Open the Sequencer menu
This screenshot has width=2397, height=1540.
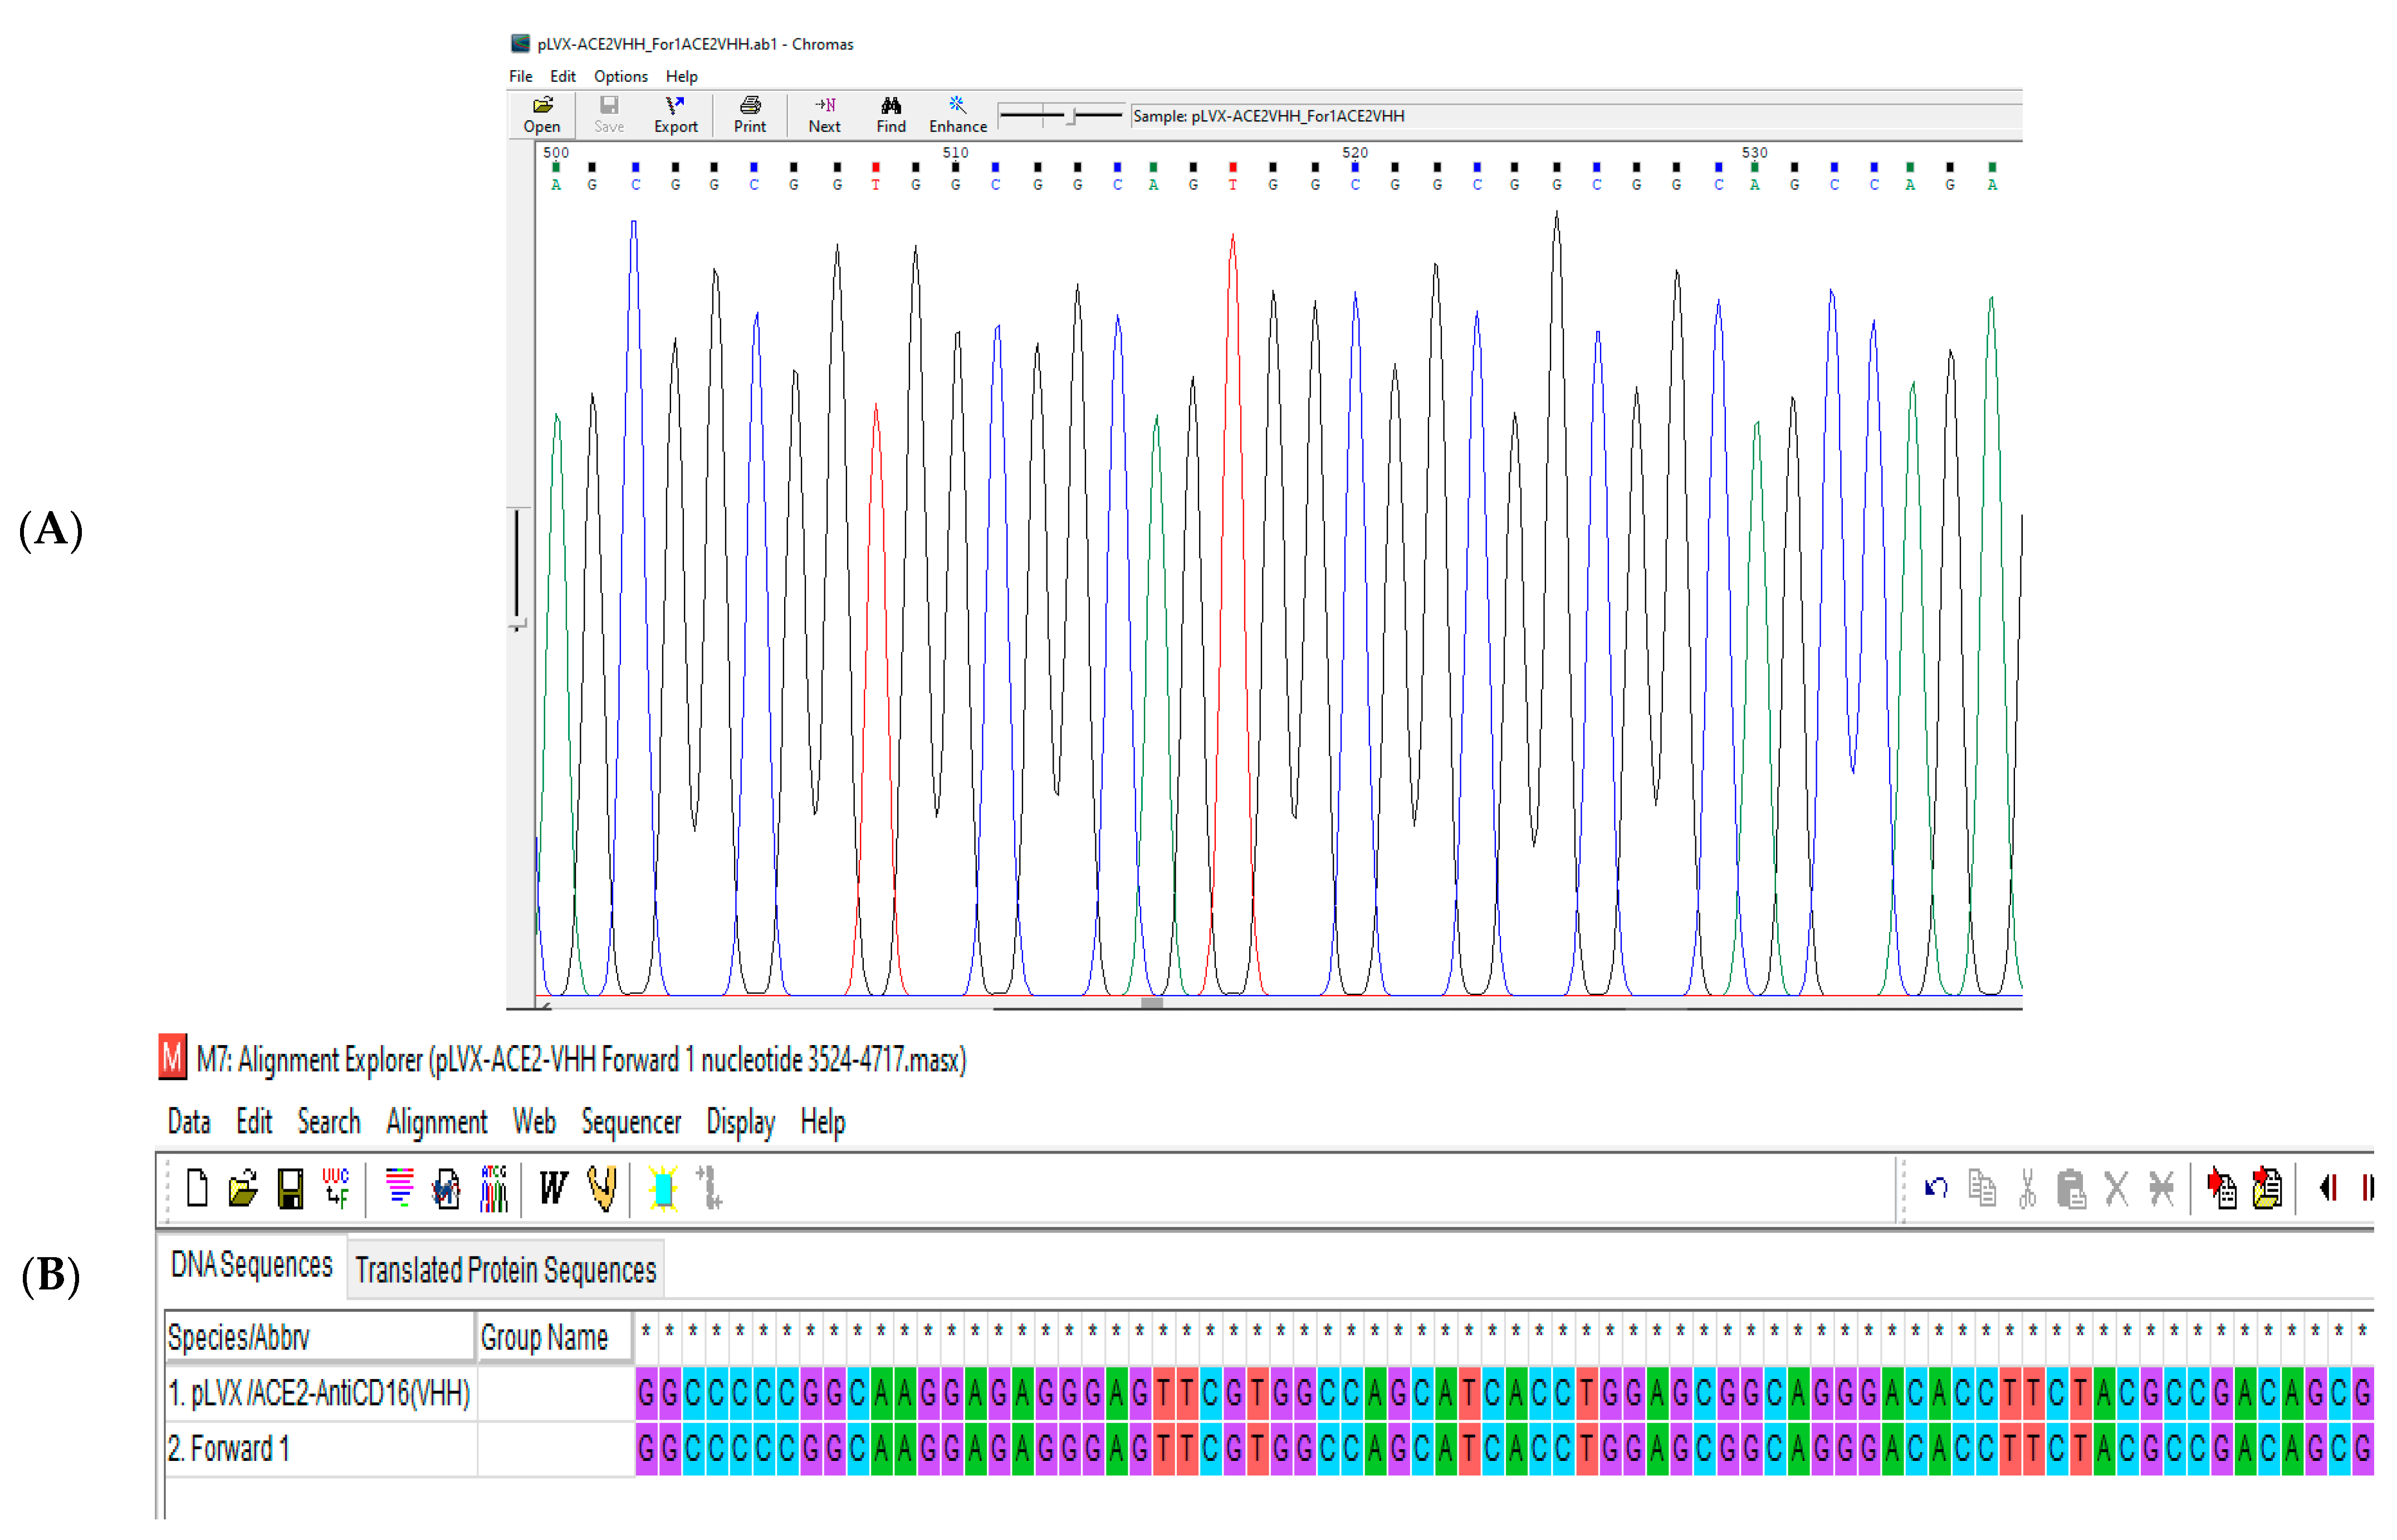(630, 1122)
